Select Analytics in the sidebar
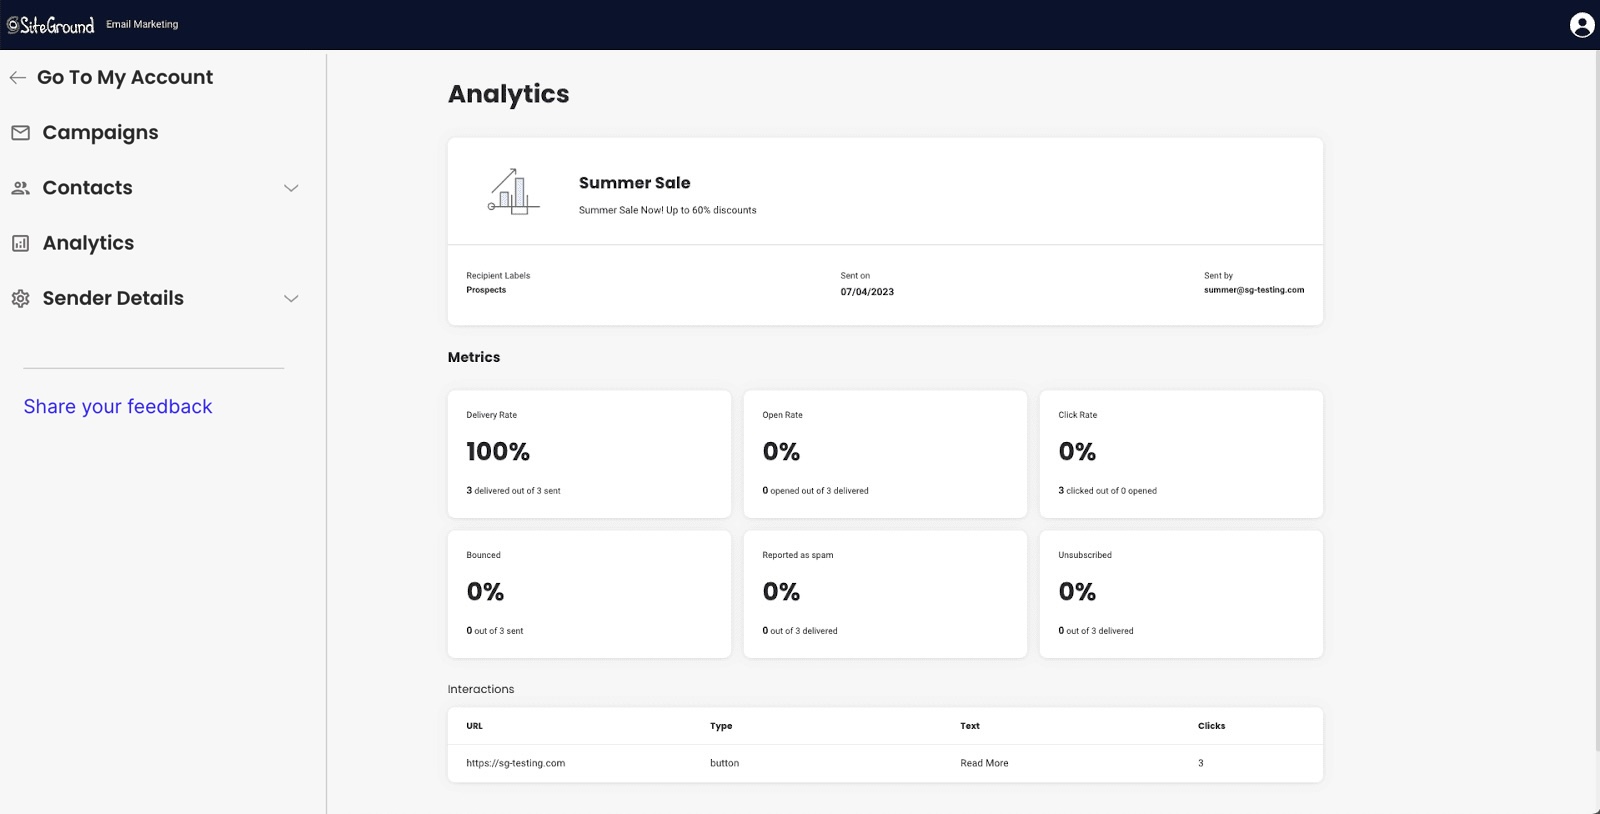 click(88, 243)
